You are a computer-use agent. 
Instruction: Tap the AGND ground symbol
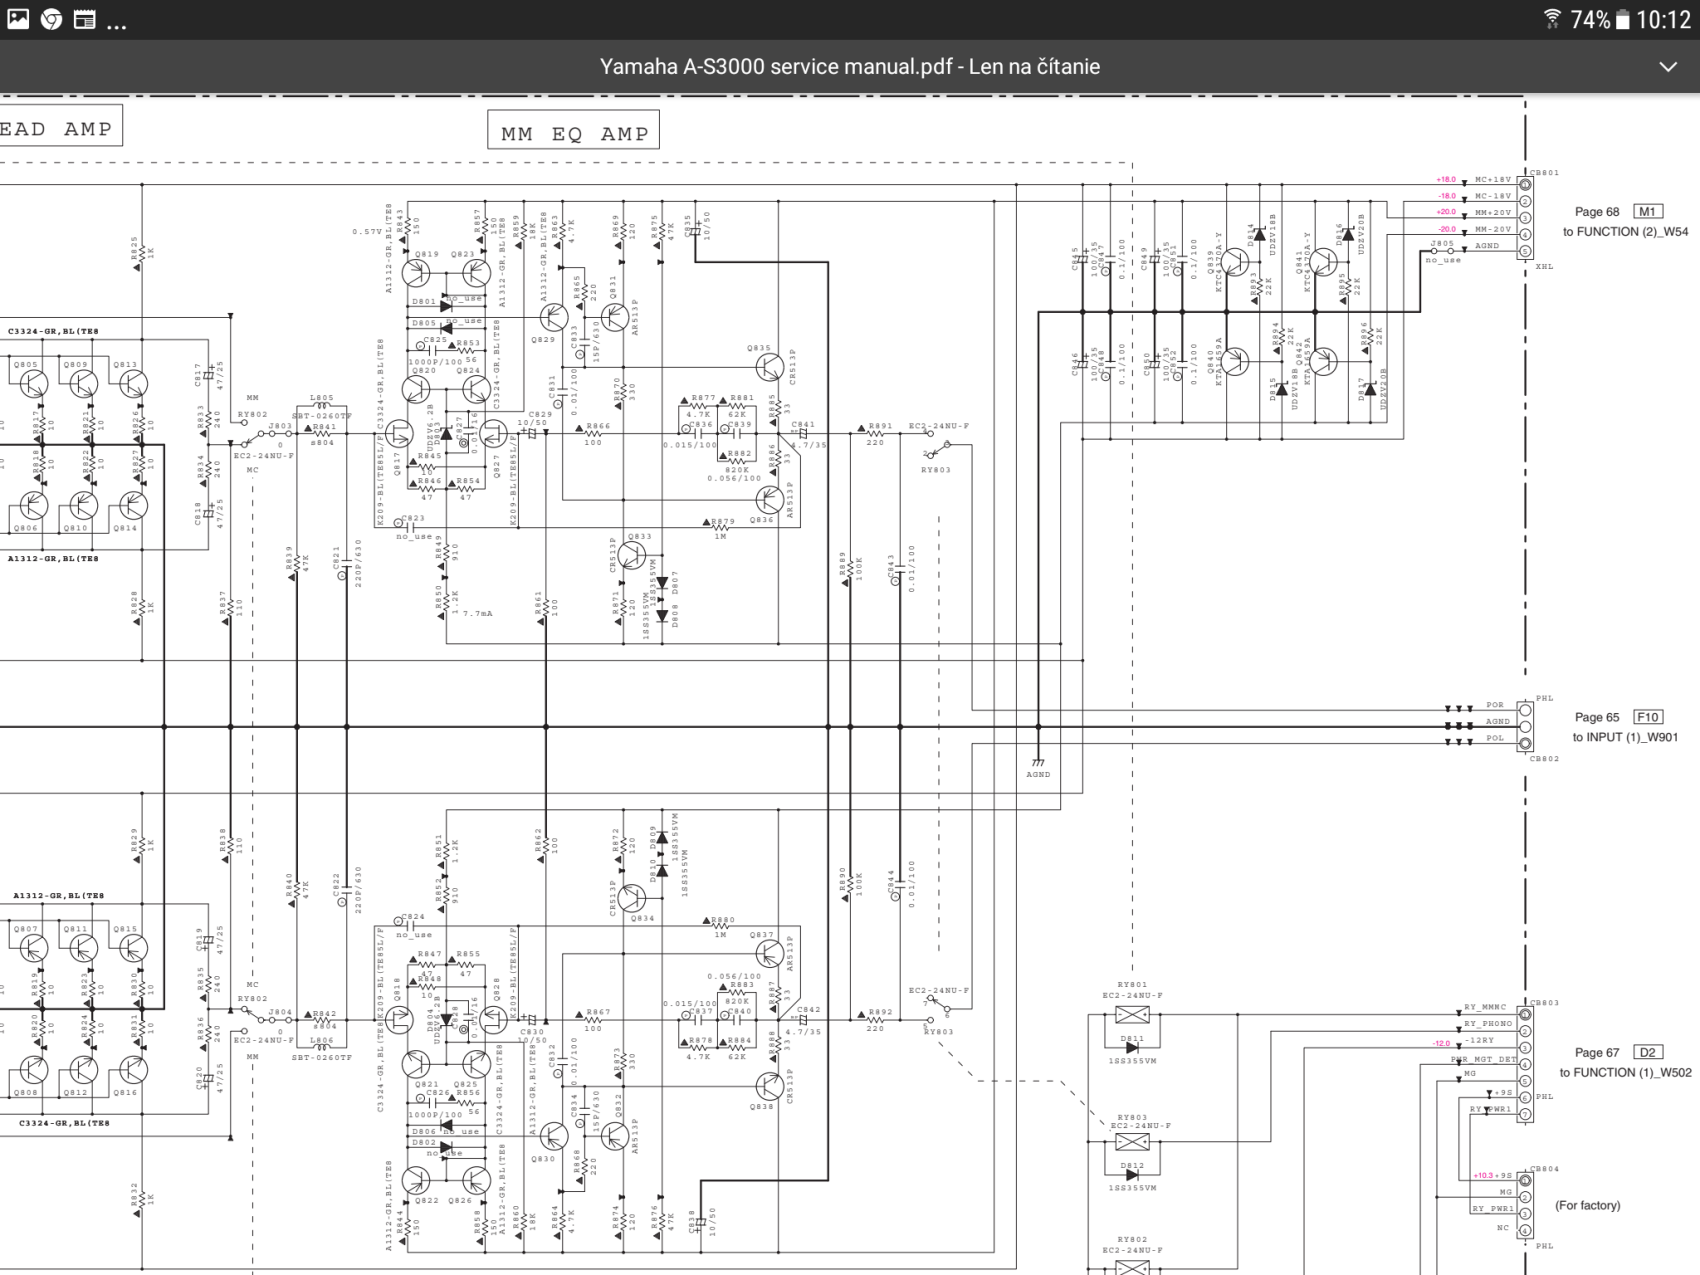pos(1038,763)
